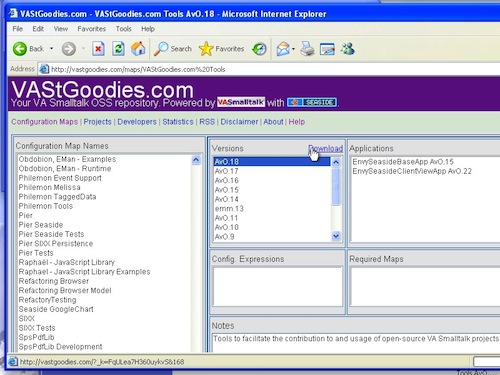Click the Edit page toolbar icon
This screenshot has height=375, width=500.
tap(327, 49)
